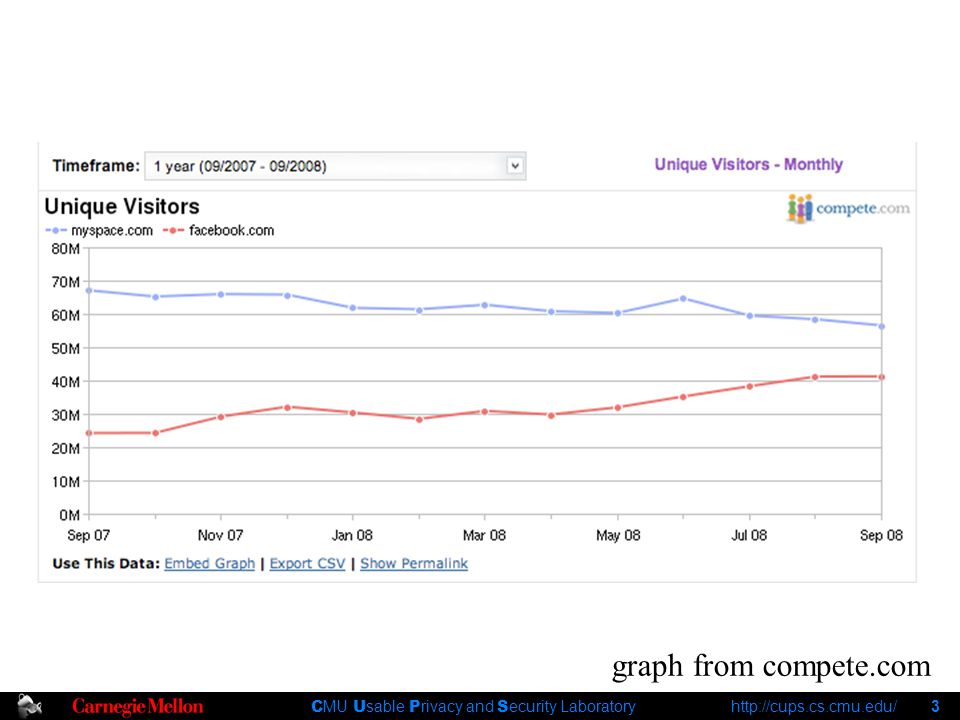
Task: Click the CMU Usable Privacy and Security Laboratory text
Action: [473, 707]
